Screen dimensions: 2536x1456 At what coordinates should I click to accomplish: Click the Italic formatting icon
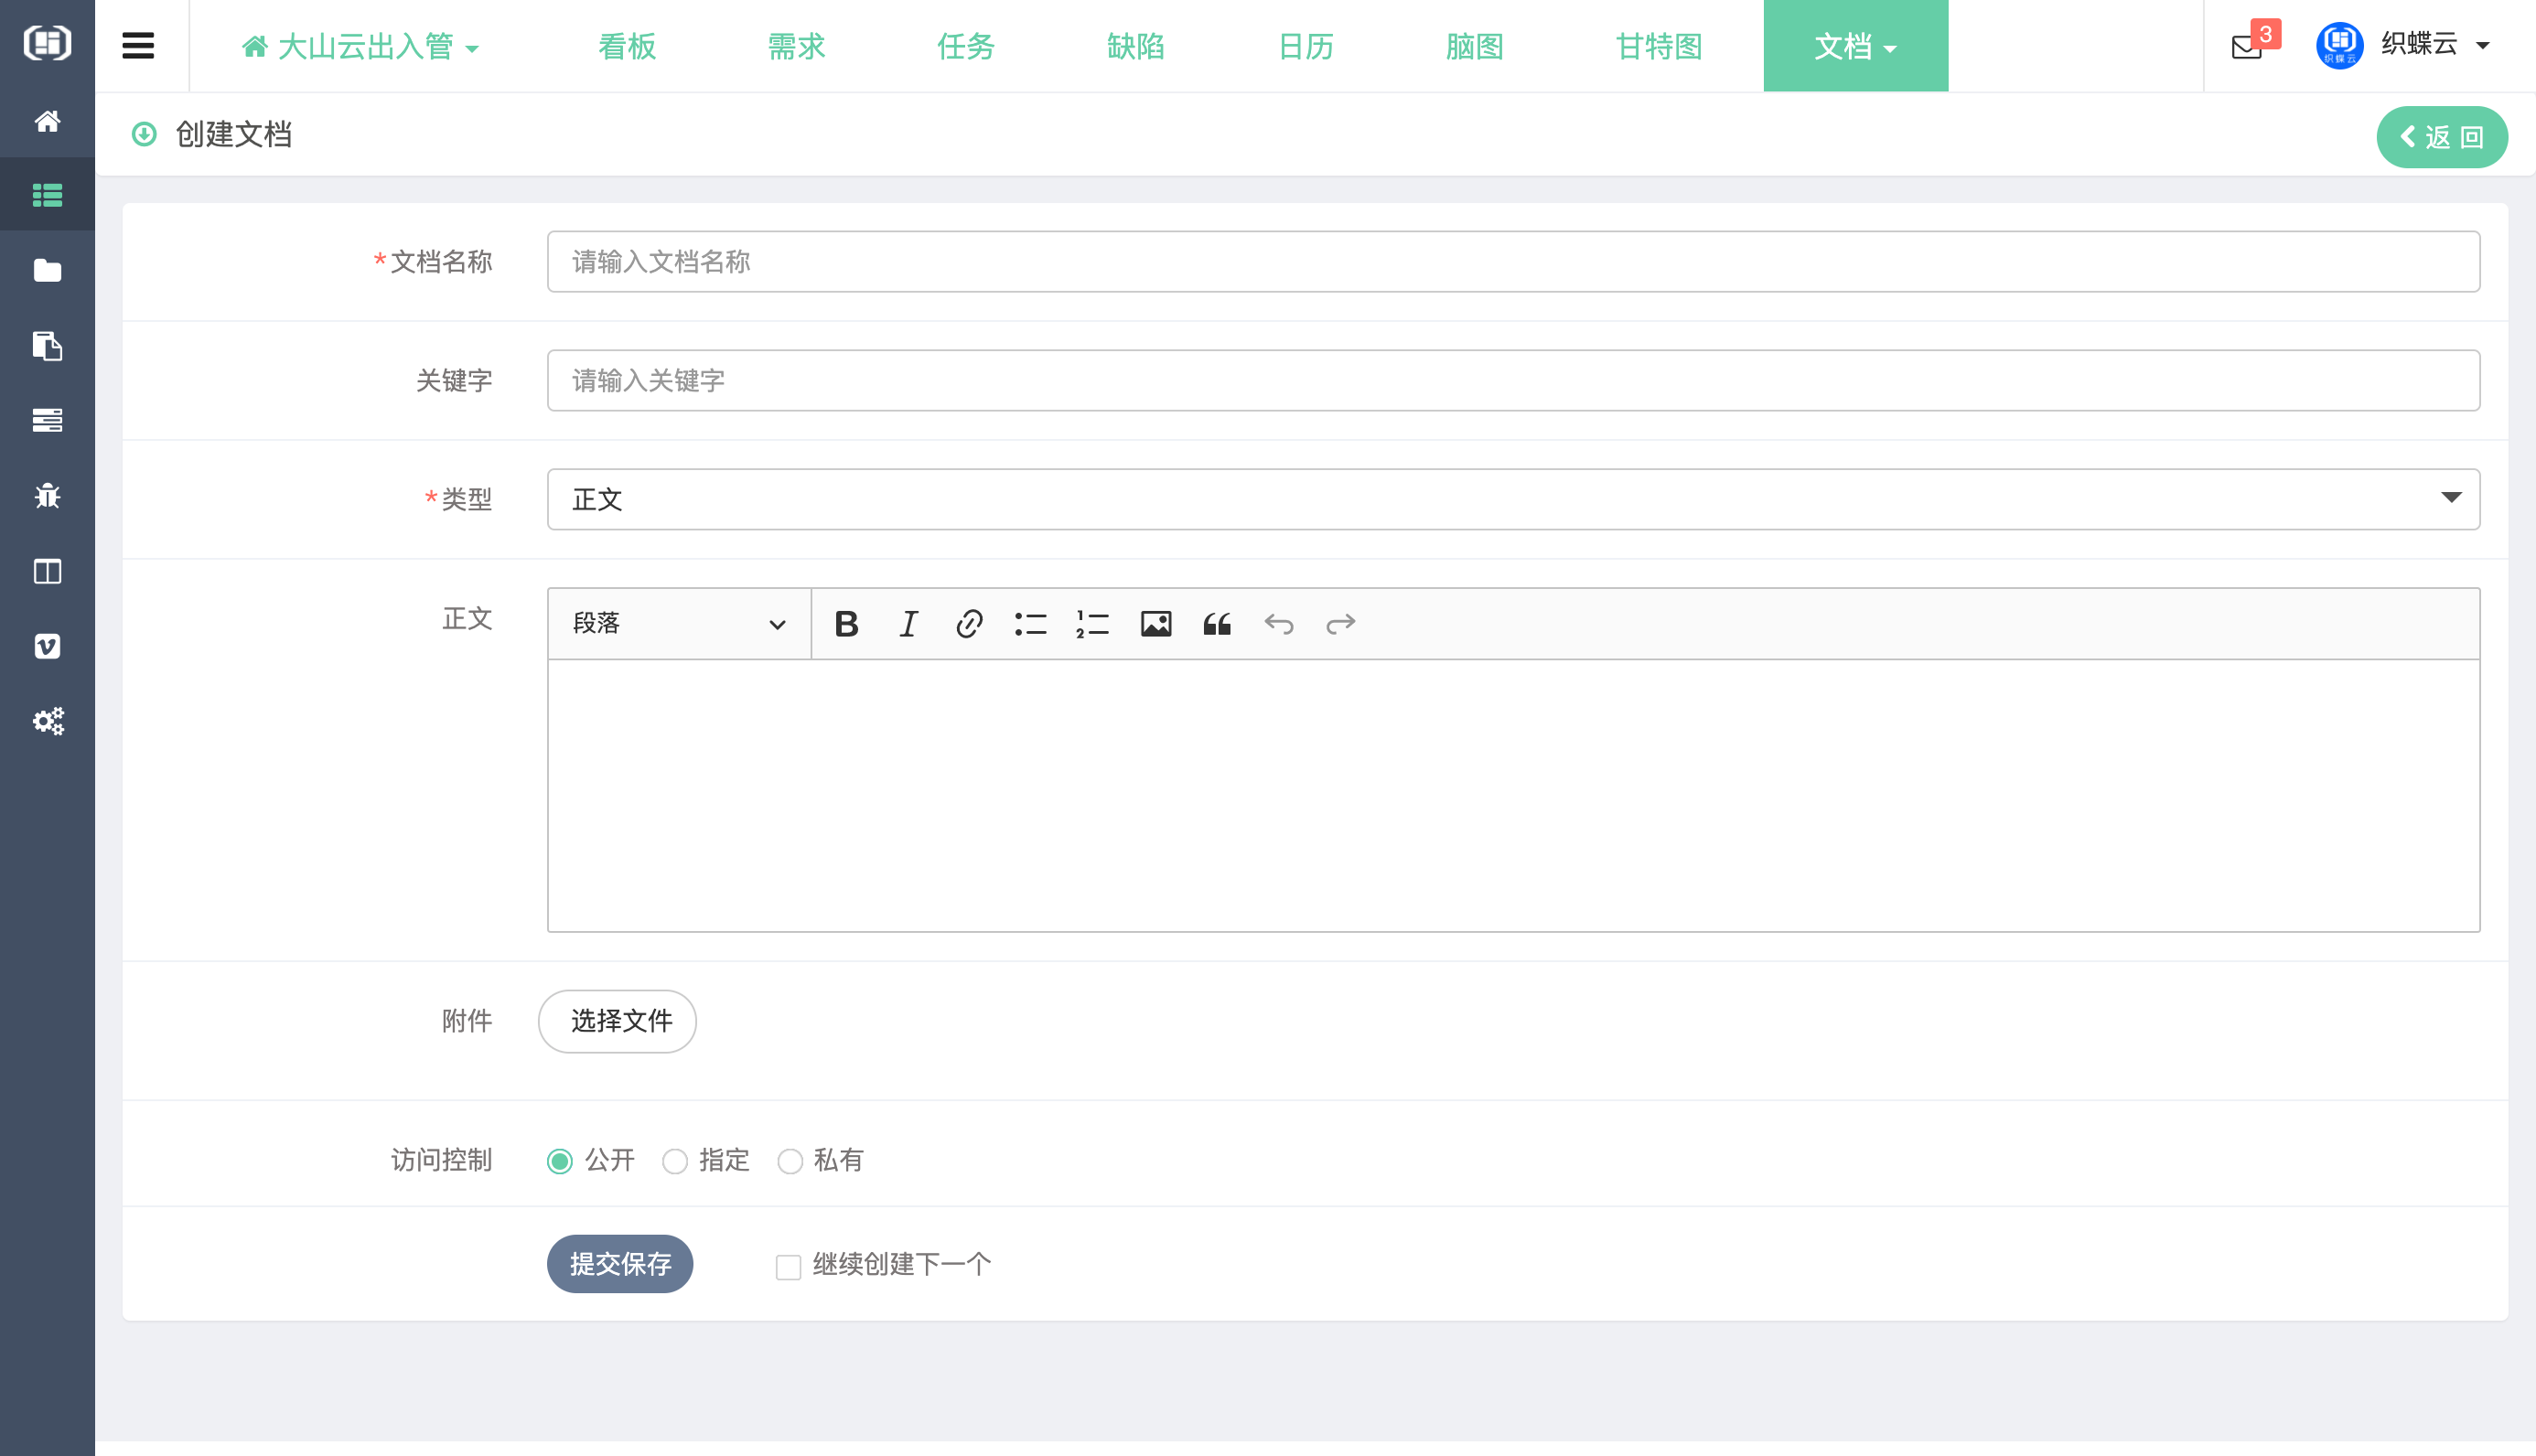point(908,624)
